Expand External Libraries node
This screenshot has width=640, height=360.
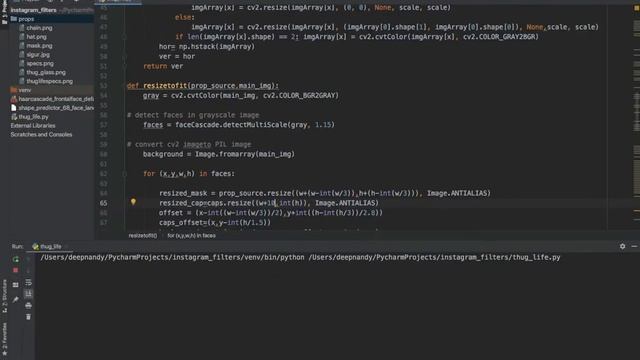[33, 126]
